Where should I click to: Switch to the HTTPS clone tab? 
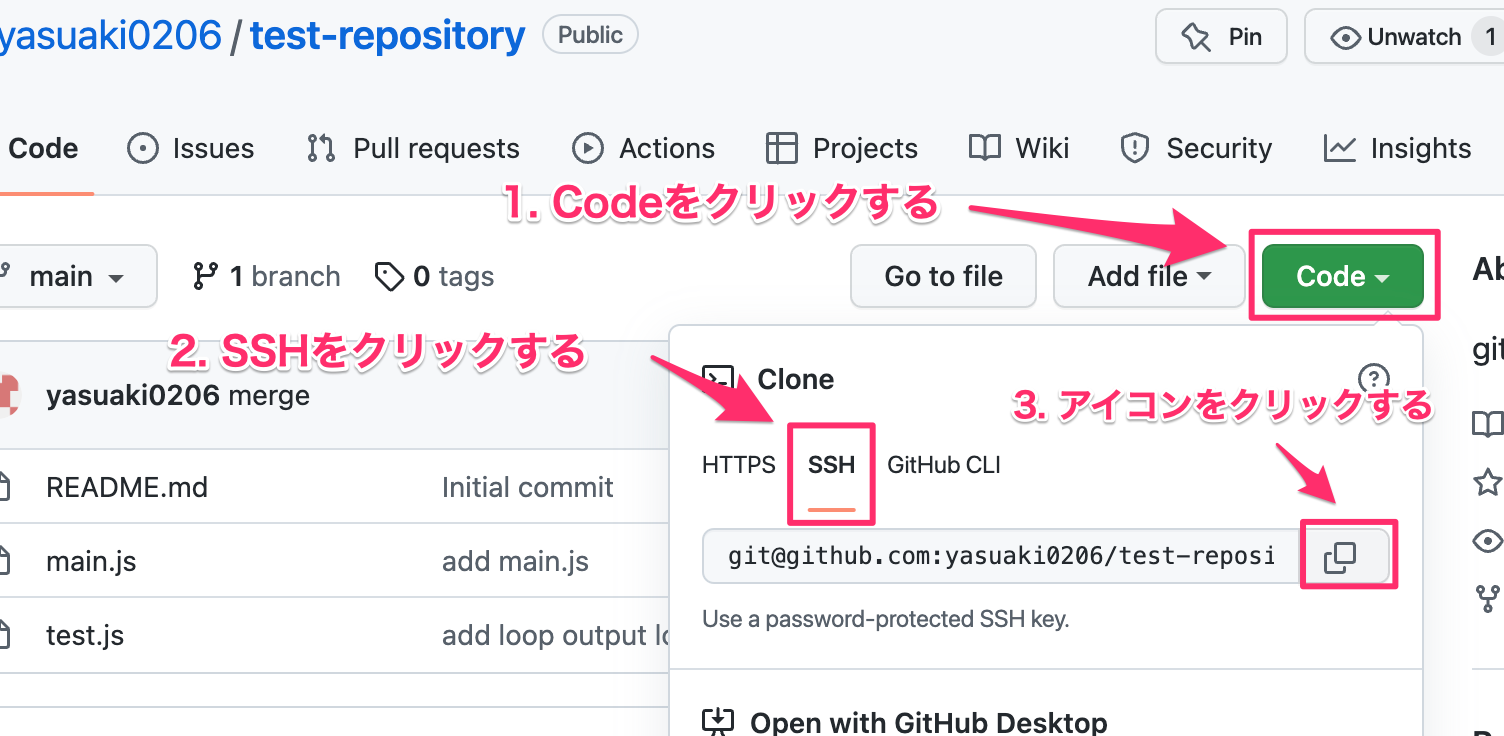(x=739, y=464)
